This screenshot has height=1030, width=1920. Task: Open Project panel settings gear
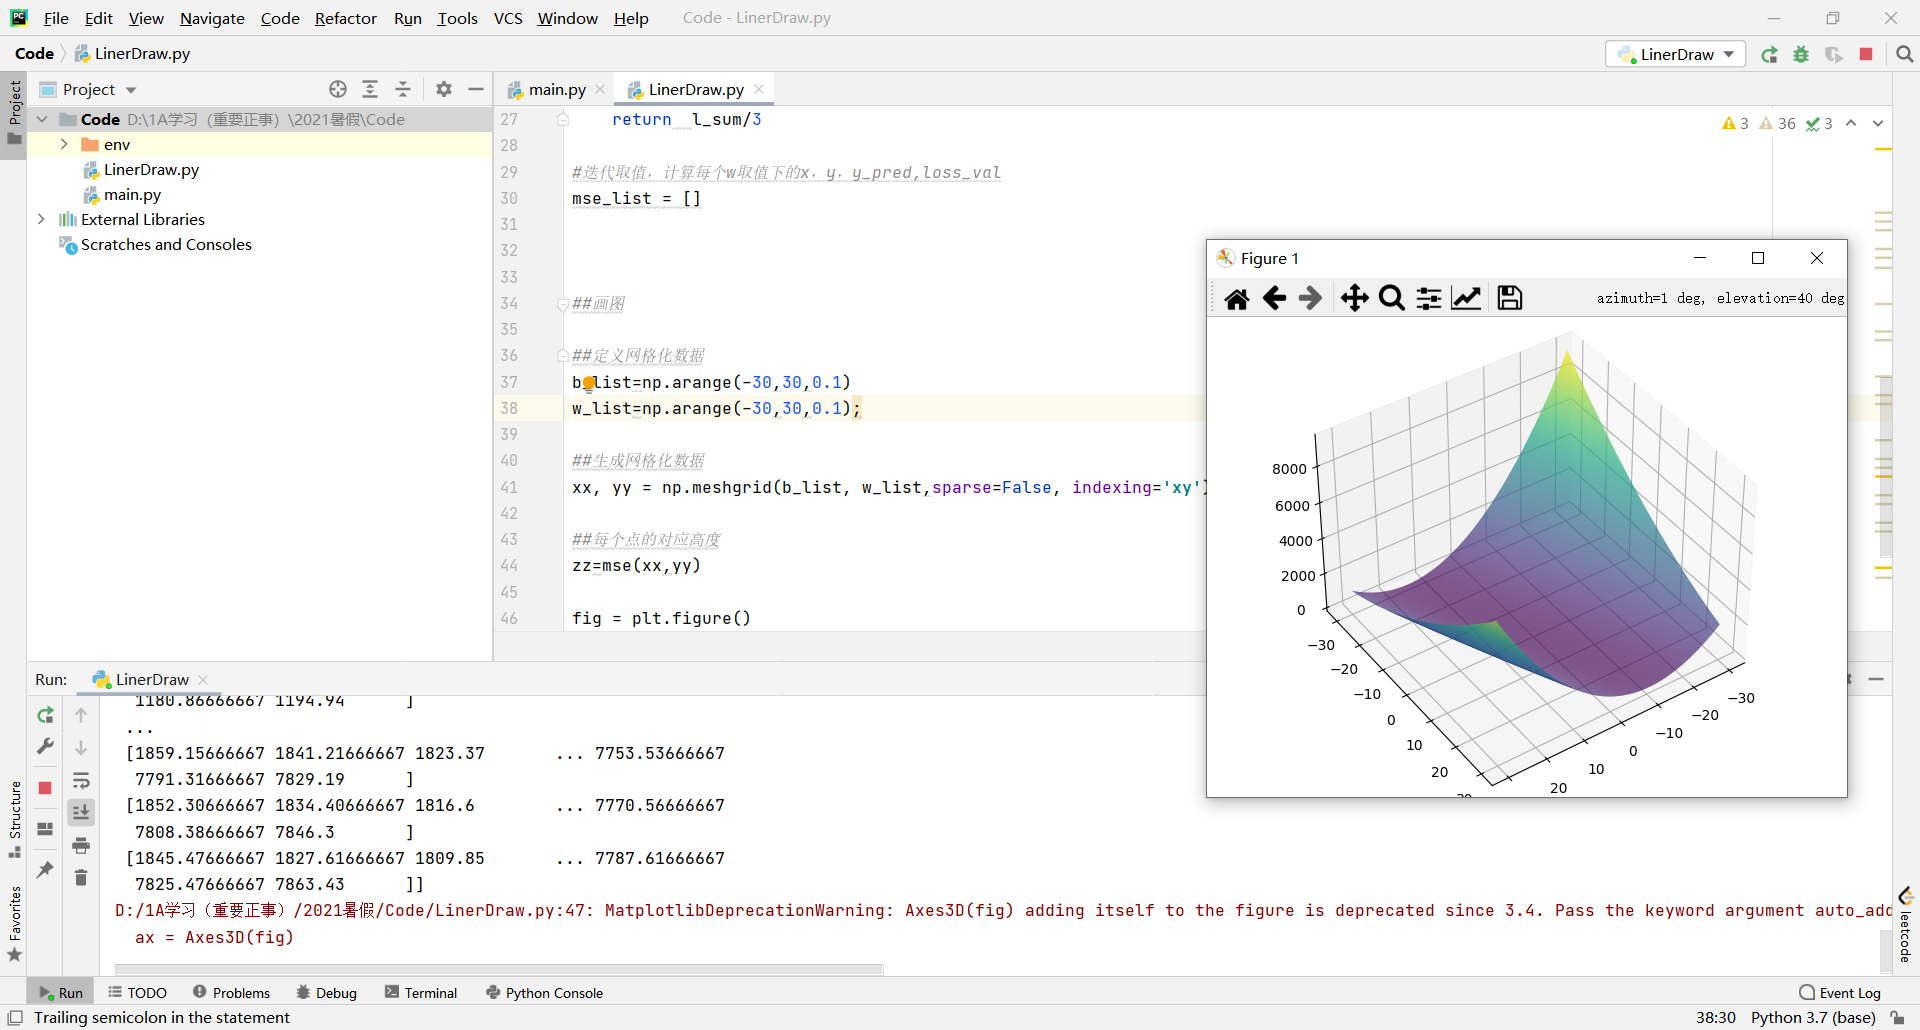click(444, 89)
